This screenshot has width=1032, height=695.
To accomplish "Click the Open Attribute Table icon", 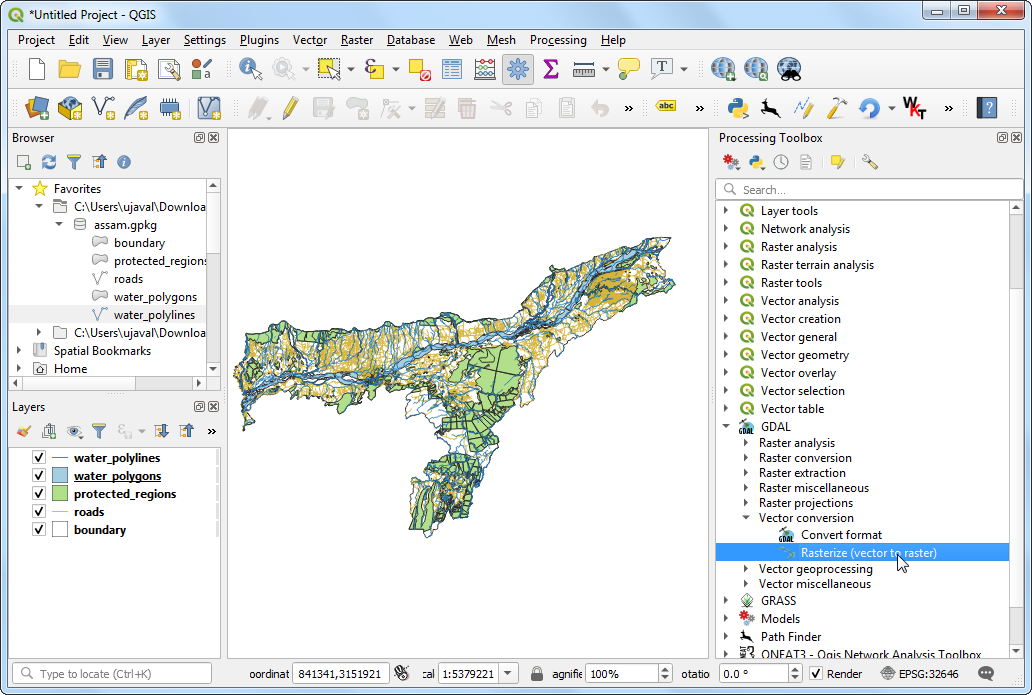I will [452, 69].
